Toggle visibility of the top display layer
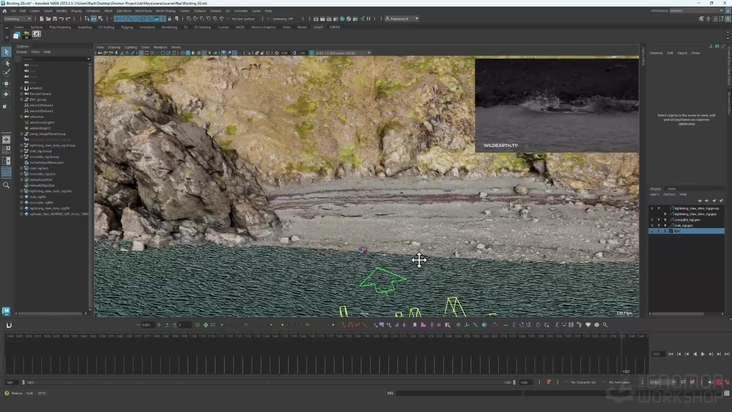This screenshot has height=412, width=732. click(x=653, y=208)
